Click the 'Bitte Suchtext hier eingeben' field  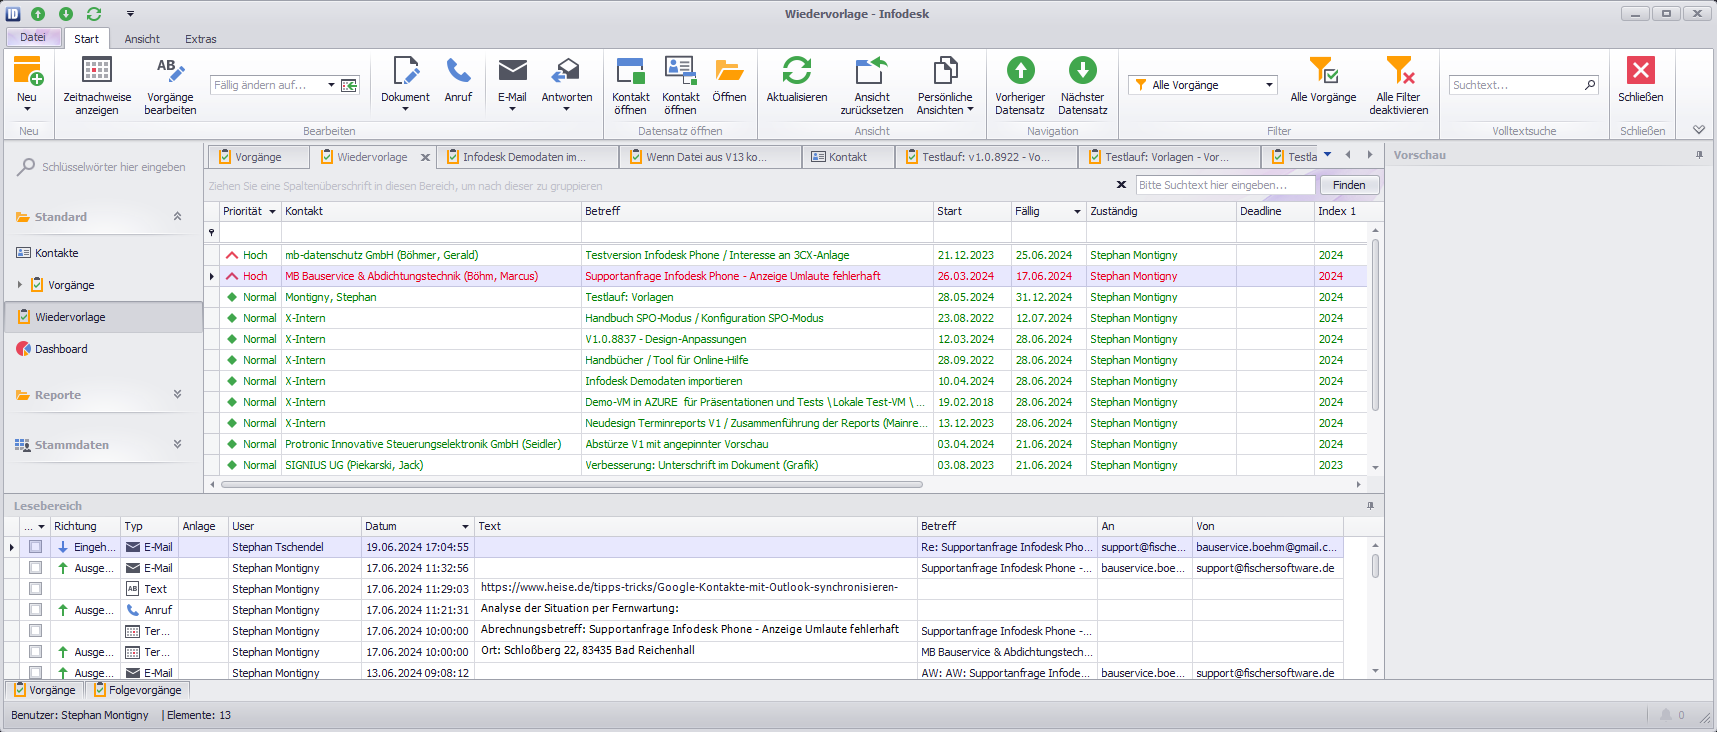tap(1225, 185)
